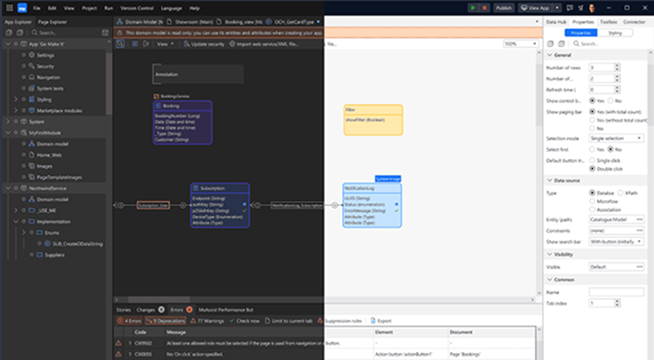Open the Marketplace cart icon in title bar
Screen dimensions: 654x360
click(581, 8)
